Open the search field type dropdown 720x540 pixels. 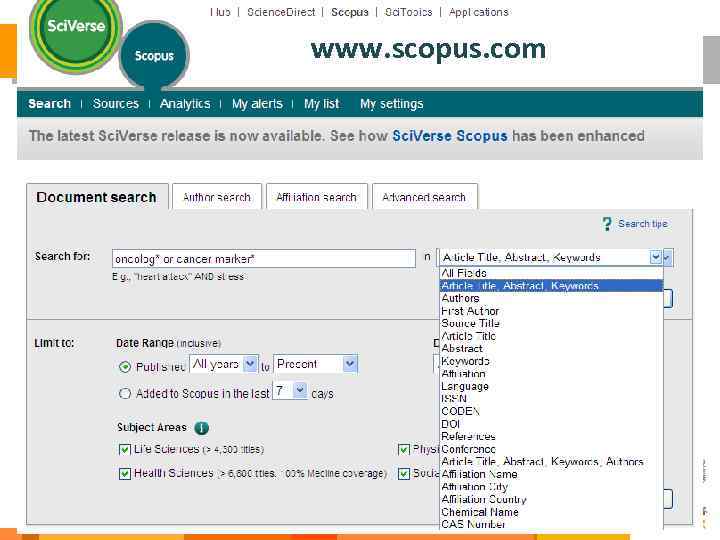(656, 258)
